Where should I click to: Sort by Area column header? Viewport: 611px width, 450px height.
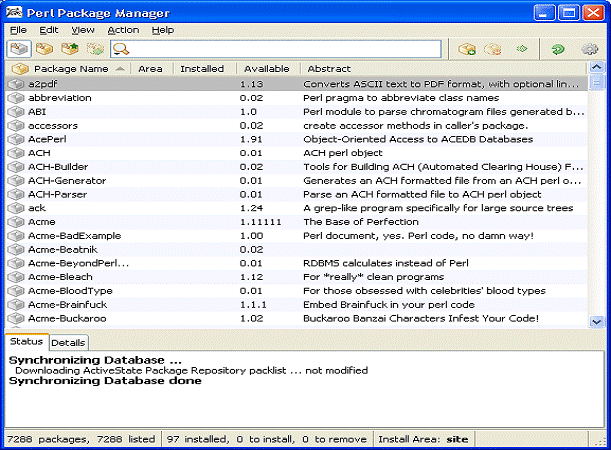(x=151, y=69)
